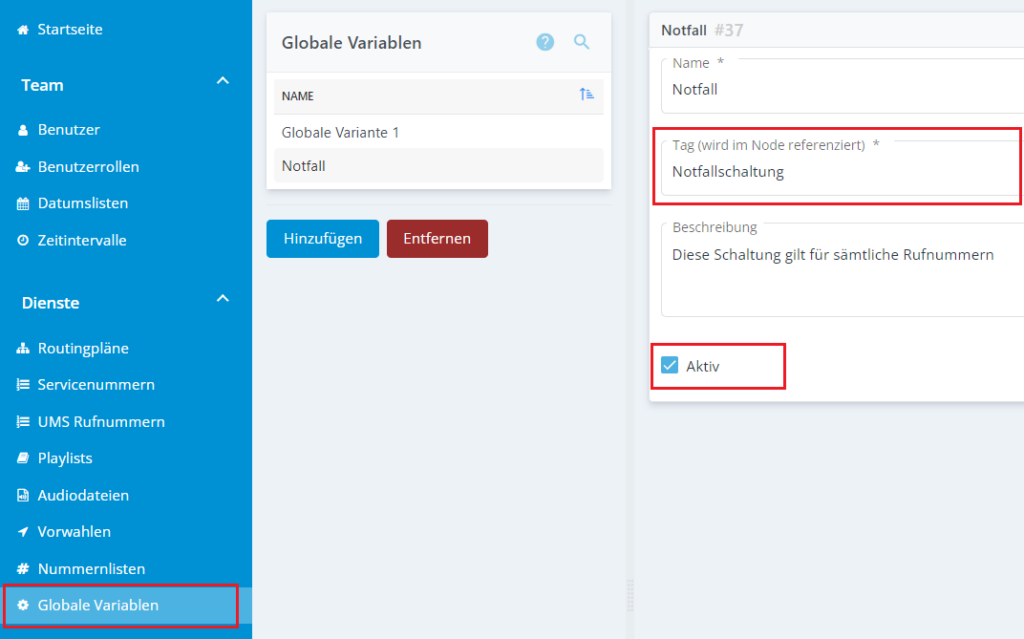Click the red Entfernen button

(x=437, y=239)
